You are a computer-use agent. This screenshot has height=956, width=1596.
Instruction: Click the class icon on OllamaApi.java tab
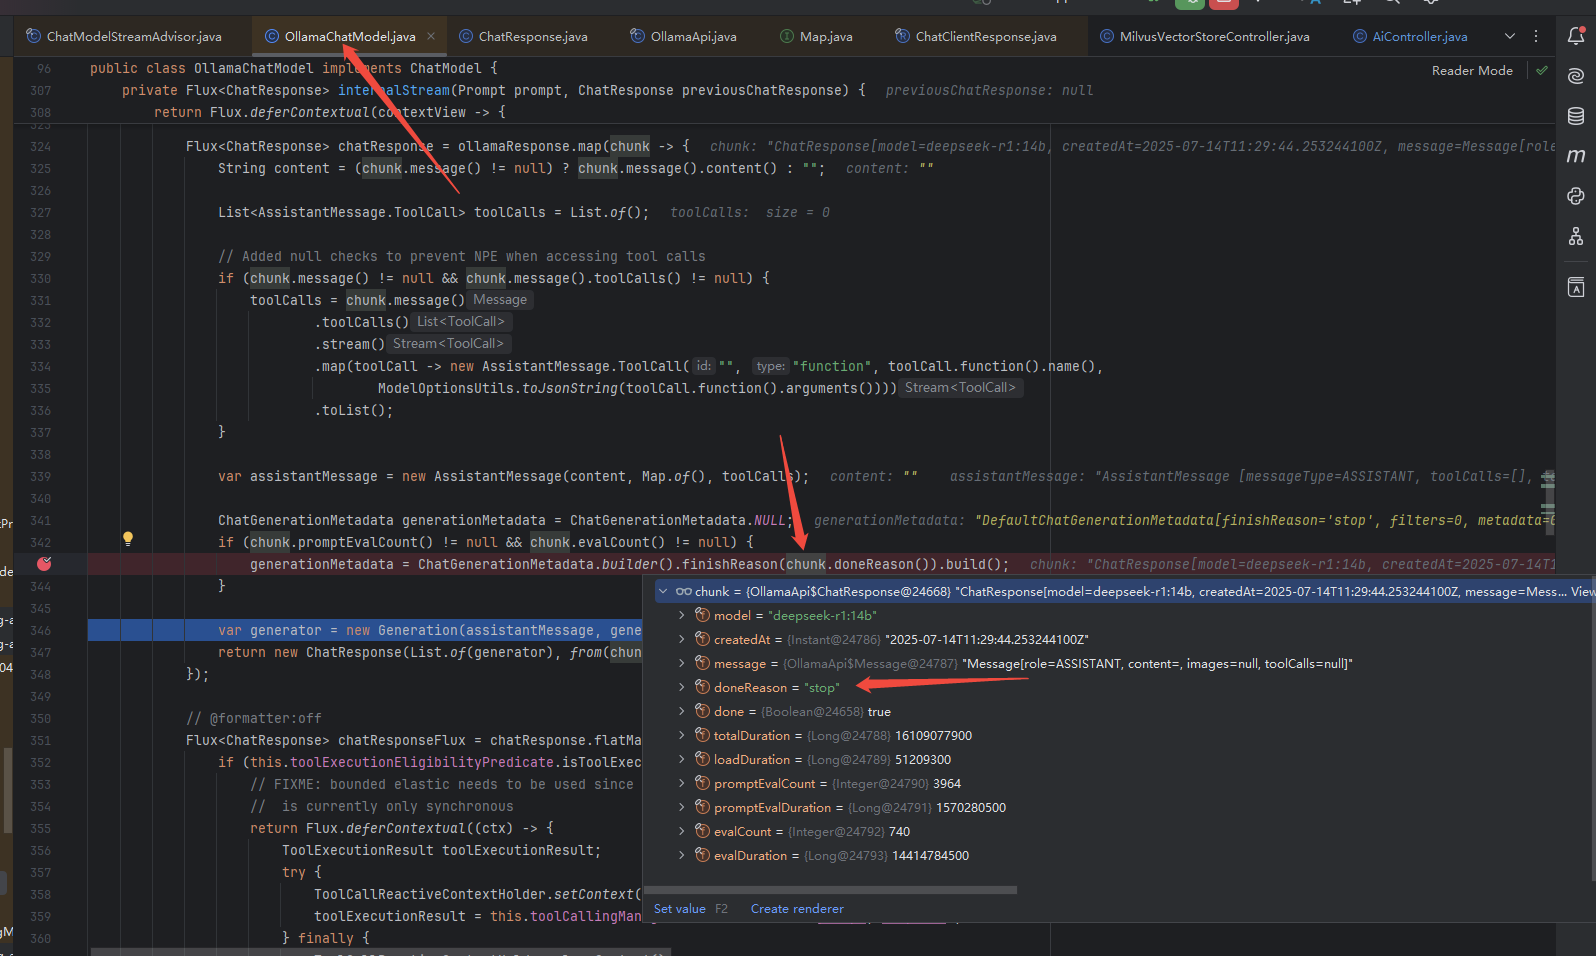coord(637,36)
